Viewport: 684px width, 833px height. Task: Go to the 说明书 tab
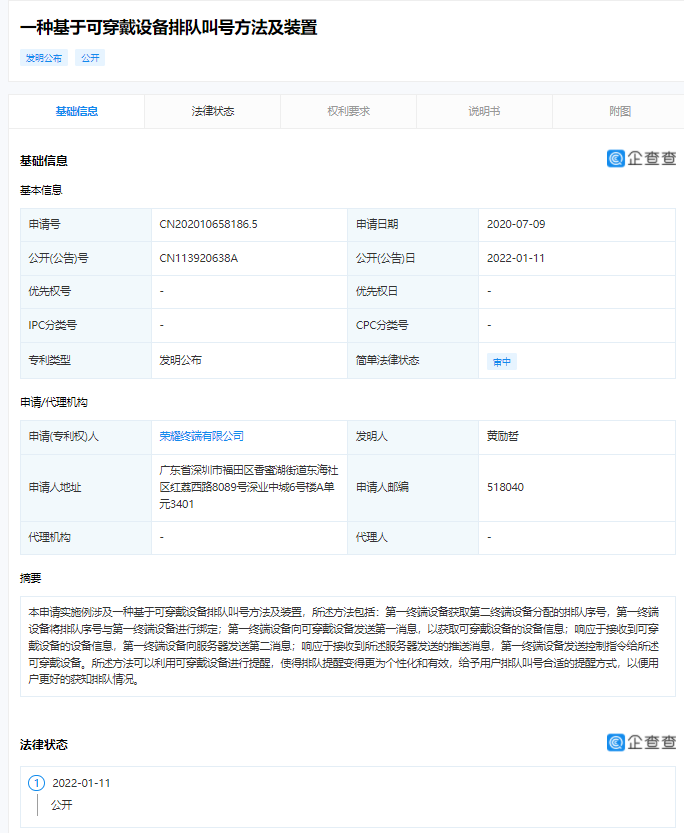pyautogui.click(x=484, y=111)
